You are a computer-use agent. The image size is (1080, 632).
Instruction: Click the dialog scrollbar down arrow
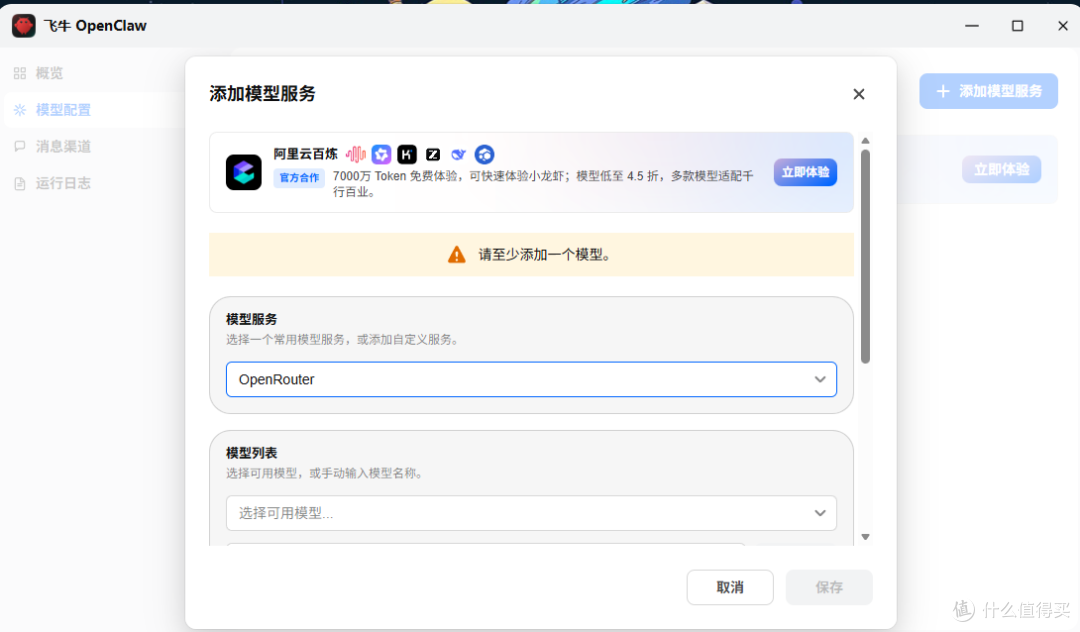click(865, 537)
